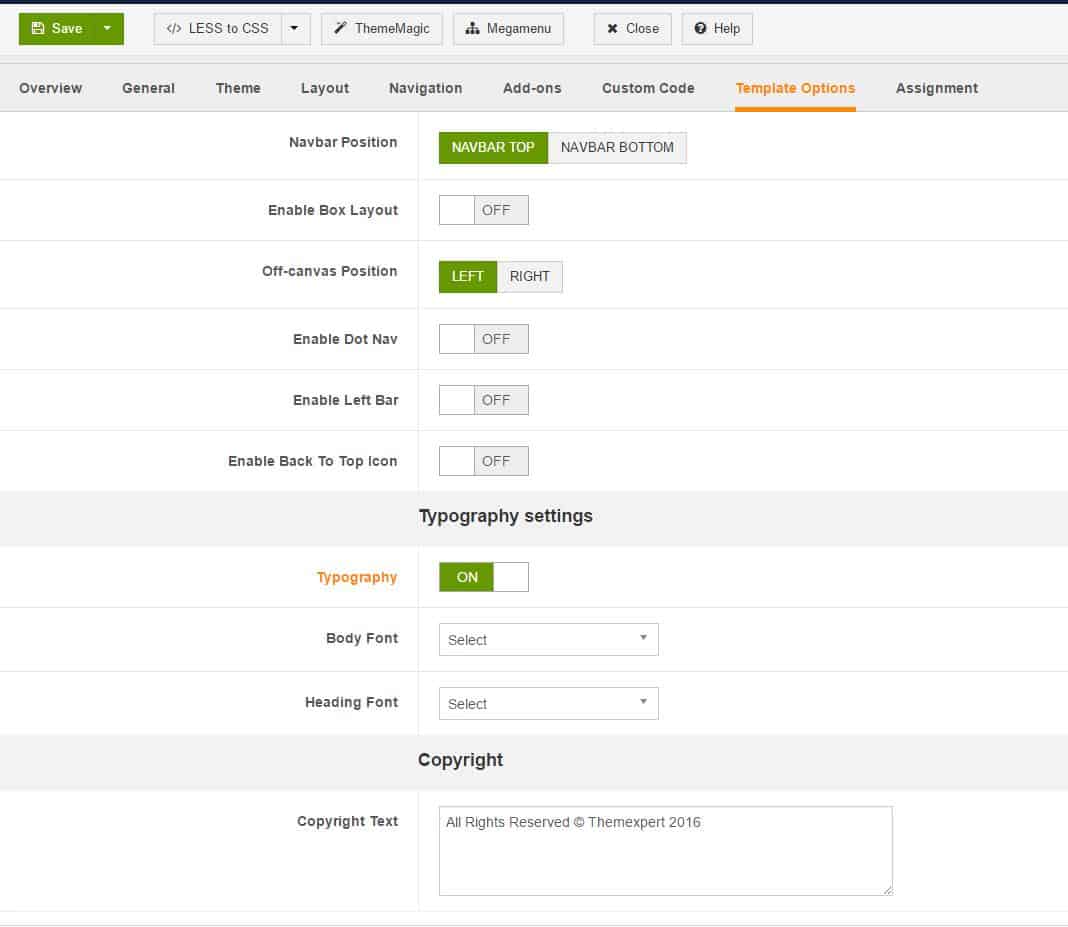Select Navbar Bottom position

[617, 148]
